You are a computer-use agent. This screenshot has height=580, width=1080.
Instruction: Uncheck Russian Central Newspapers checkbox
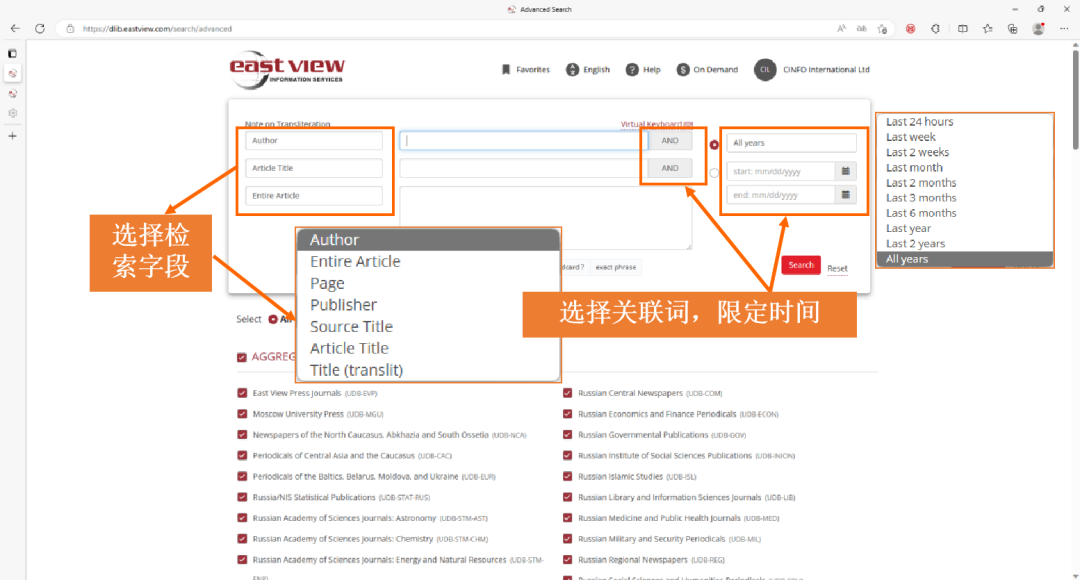pyautogui.click(x=568, y=393)
